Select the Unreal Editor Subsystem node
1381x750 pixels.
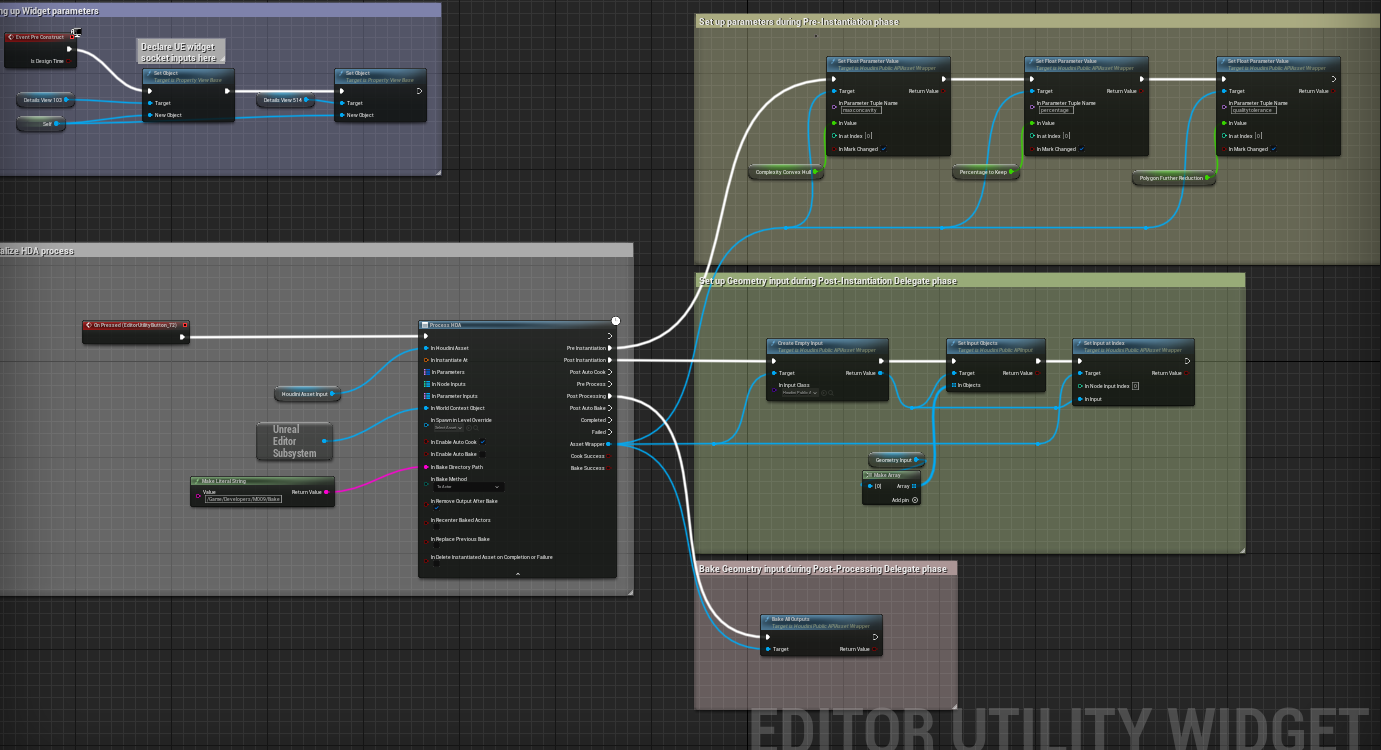(294, 441)
